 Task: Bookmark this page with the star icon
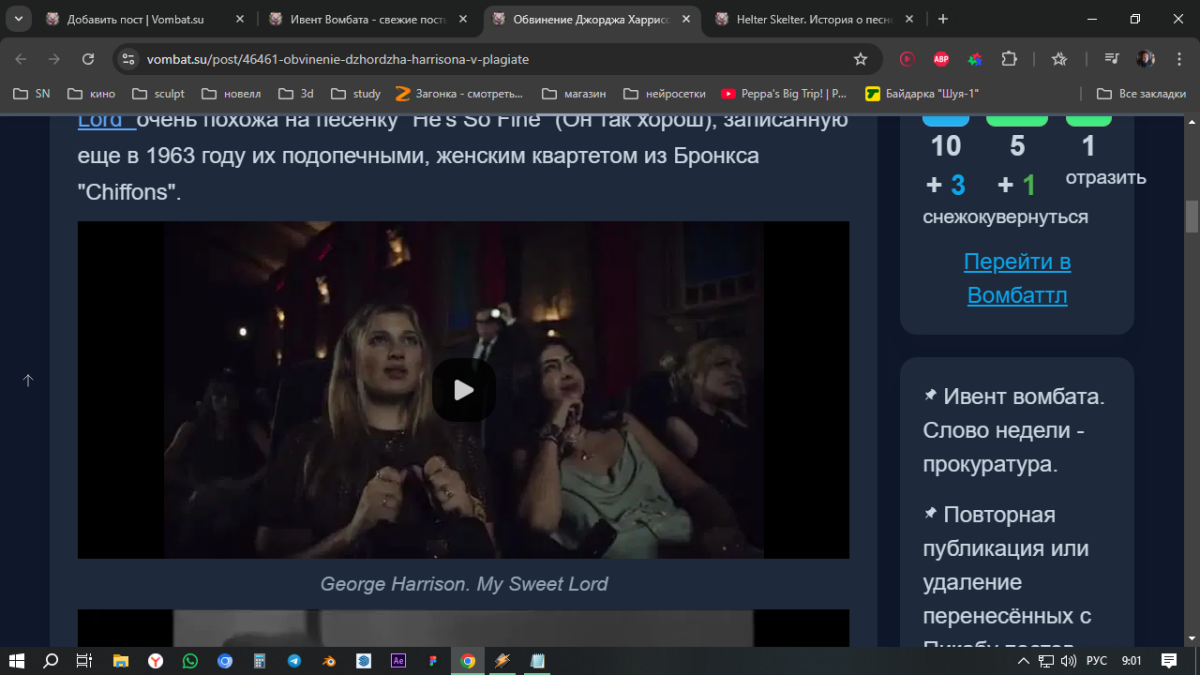860,59
